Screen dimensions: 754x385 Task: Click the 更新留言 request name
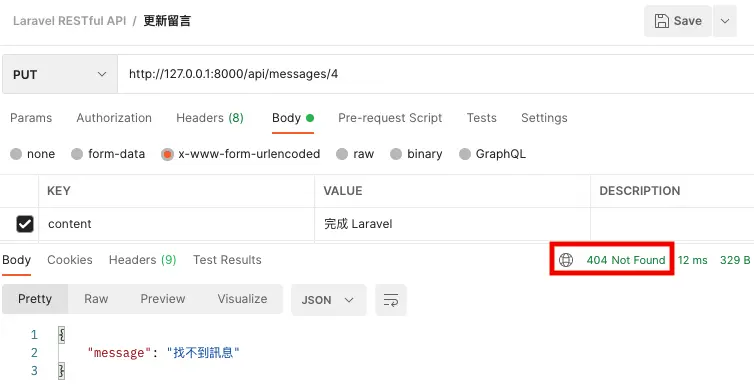pos(167,21)
